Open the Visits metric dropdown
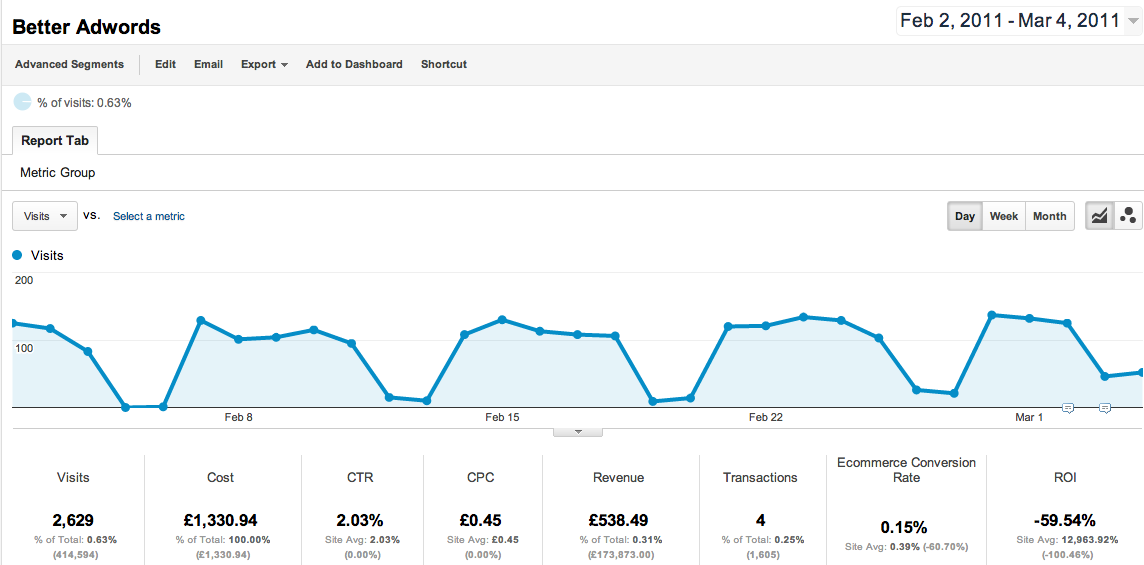The width and height of the screenshot is (1144, 565). (x=45, y=216)
